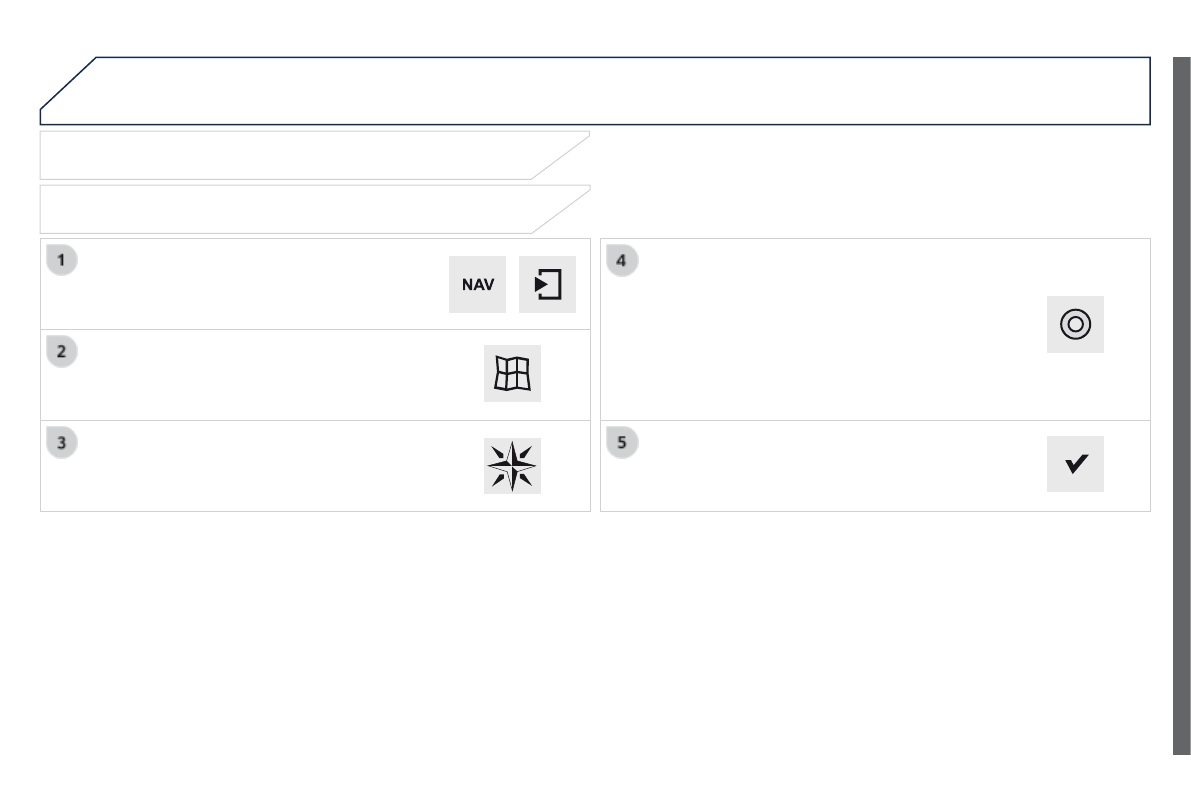The width and height of the screenshot is (1191, 794).
Task: Select the folded map icon
Action: pos(512,374)
